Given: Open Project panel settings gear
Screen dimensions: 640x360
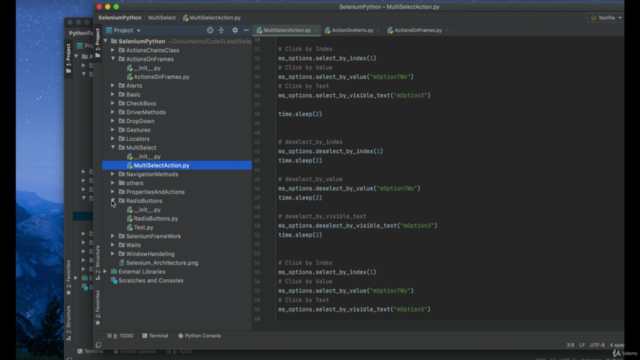Looking at the screenshot, I should click(x=235, y=30).
